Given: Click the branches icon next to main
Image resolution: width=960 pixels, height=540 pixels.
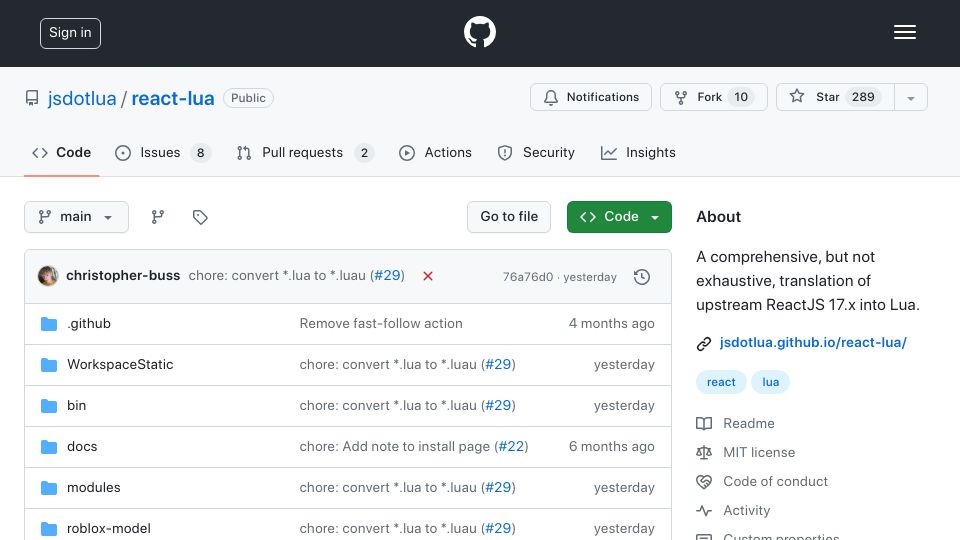Looking at the screenshot, I should tap(158, 217).
